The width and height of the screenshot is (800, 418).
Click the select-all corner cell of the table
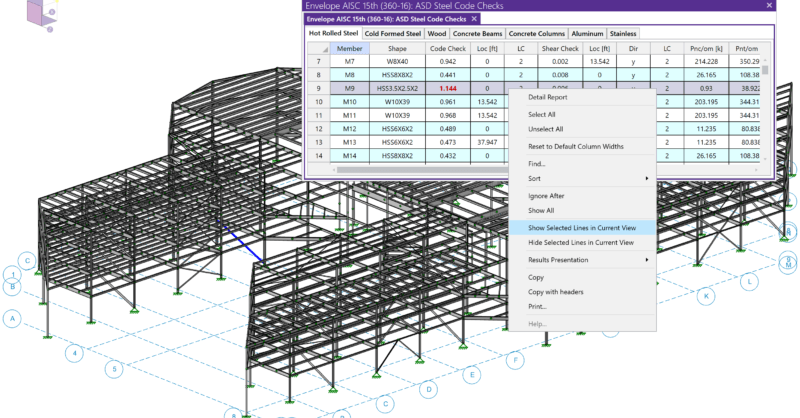(x=318, y=48)
